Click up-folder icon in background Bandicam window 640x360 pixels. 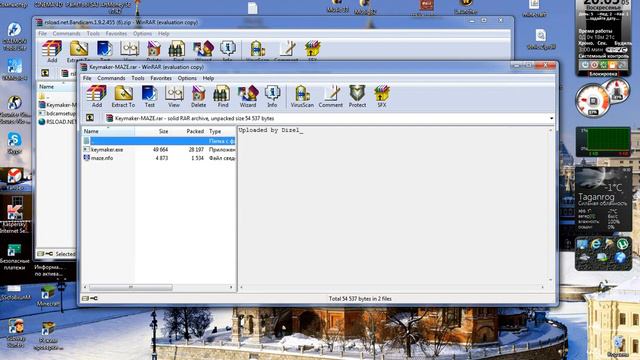45,73
